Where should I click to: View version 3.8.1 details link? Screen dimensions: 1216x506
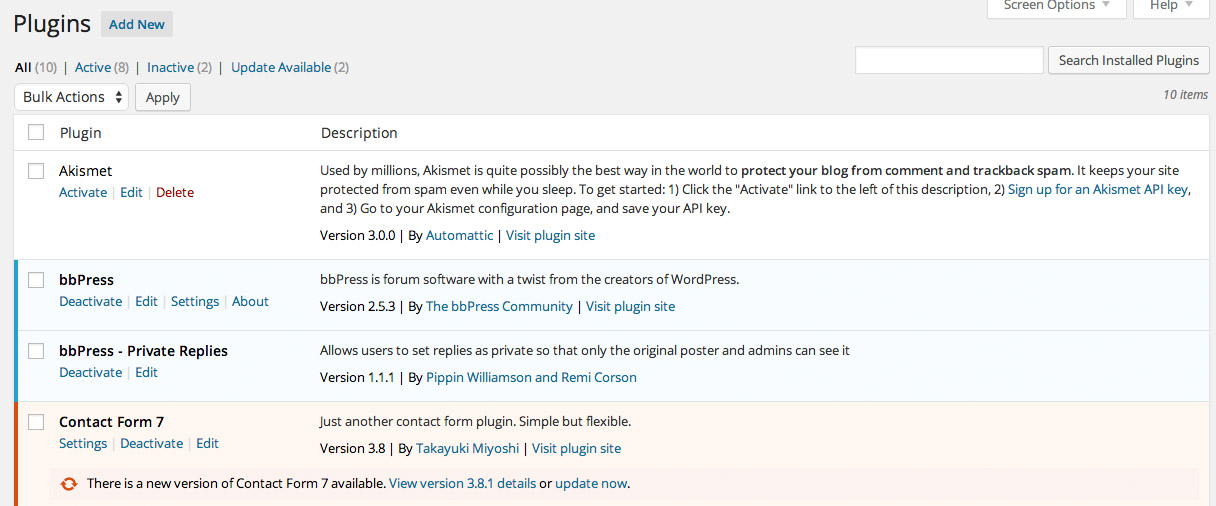(x=462, y=483)
